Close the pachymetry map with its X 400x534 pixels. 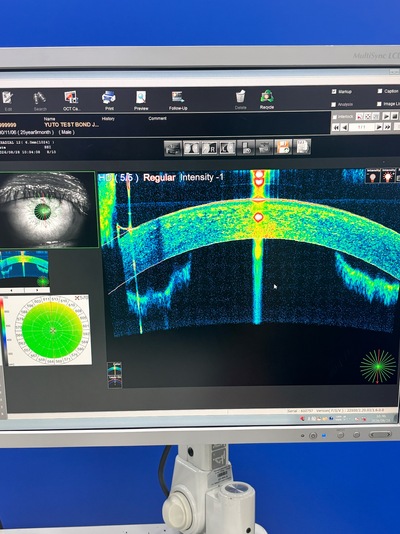(x=77, y=298)
